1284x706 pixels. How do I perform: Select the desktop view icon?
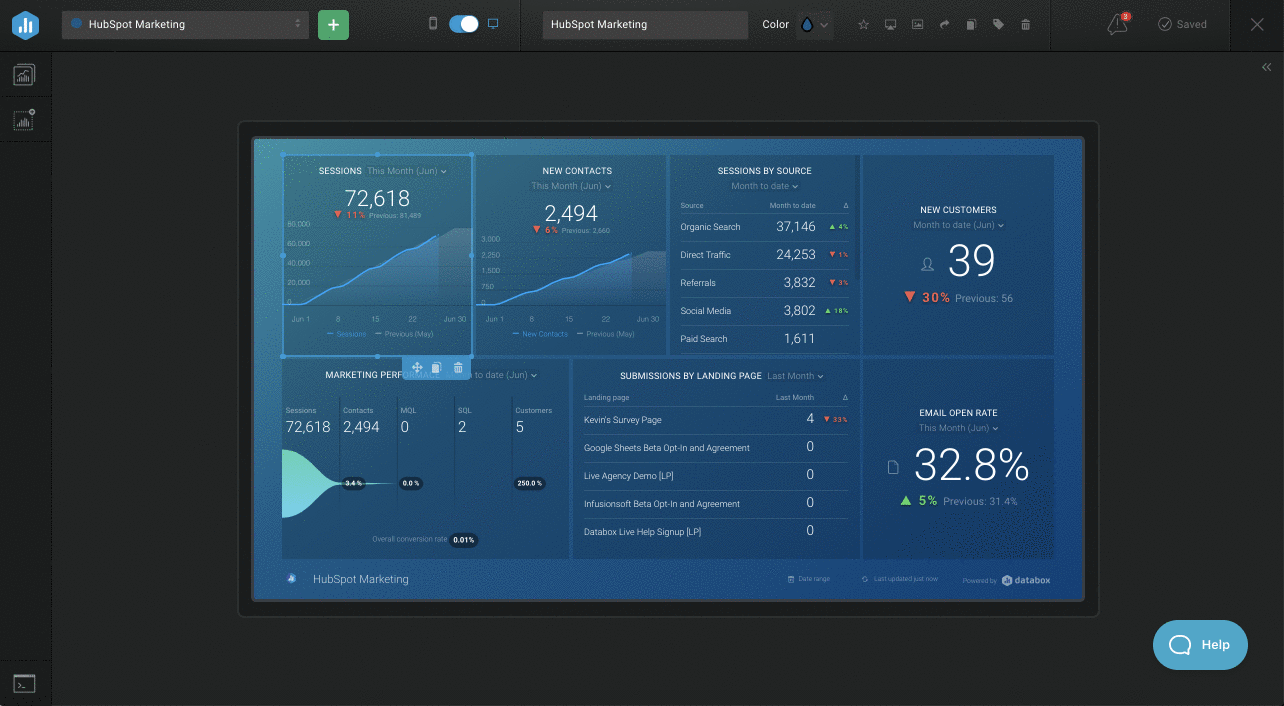click(493, 24)
